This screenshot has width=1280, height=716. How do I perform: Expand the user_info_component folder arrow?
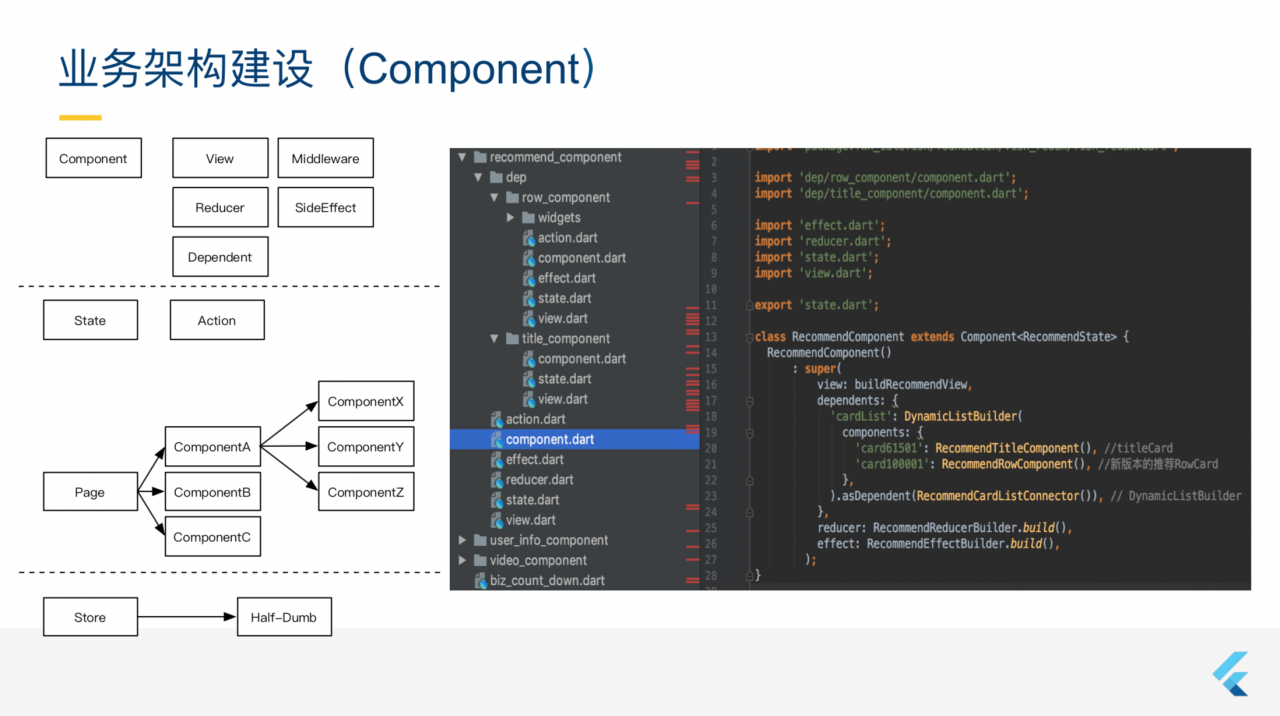(x=462, y=541)
